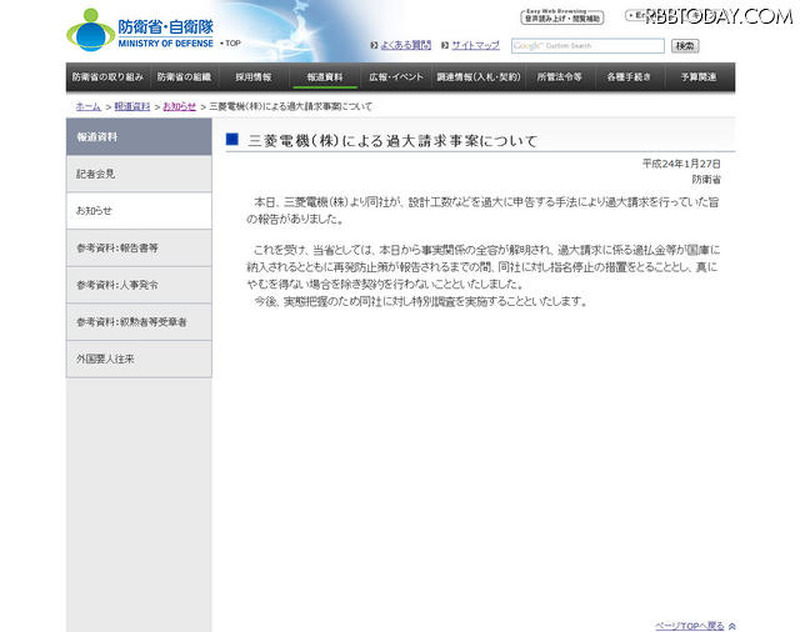Open the 防衛省の取り組み menu
The image size is (800, 632).
108,77
